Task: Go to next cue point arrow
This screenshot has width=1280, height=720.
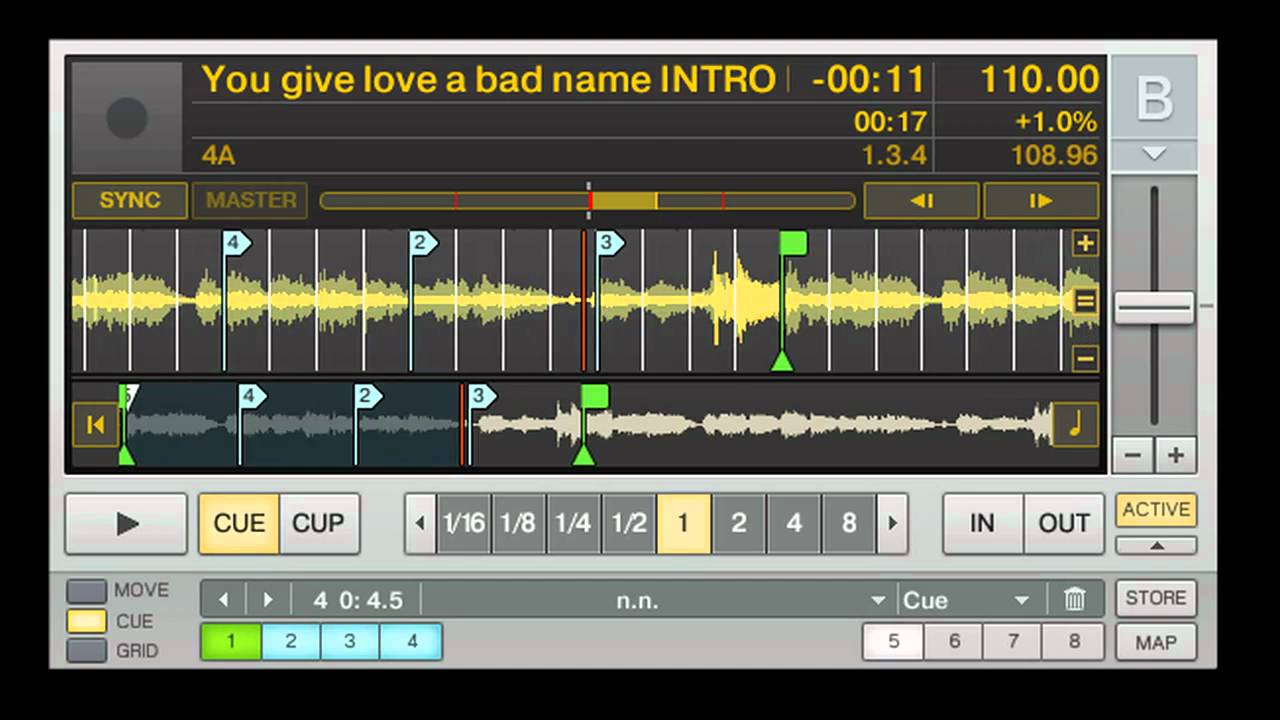Action: (x=267, y=600)
